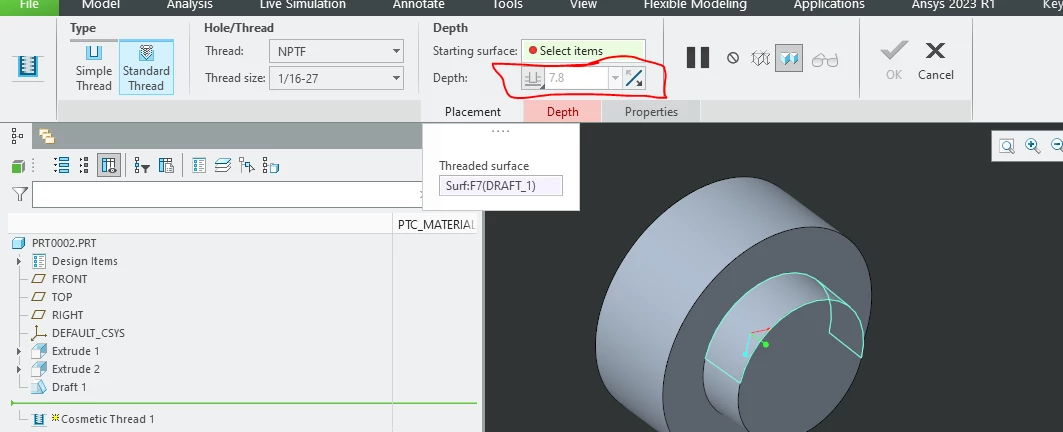Open the model tree filters icon
The width and height of the screenshot is (1063, 432).
point(142,165)
